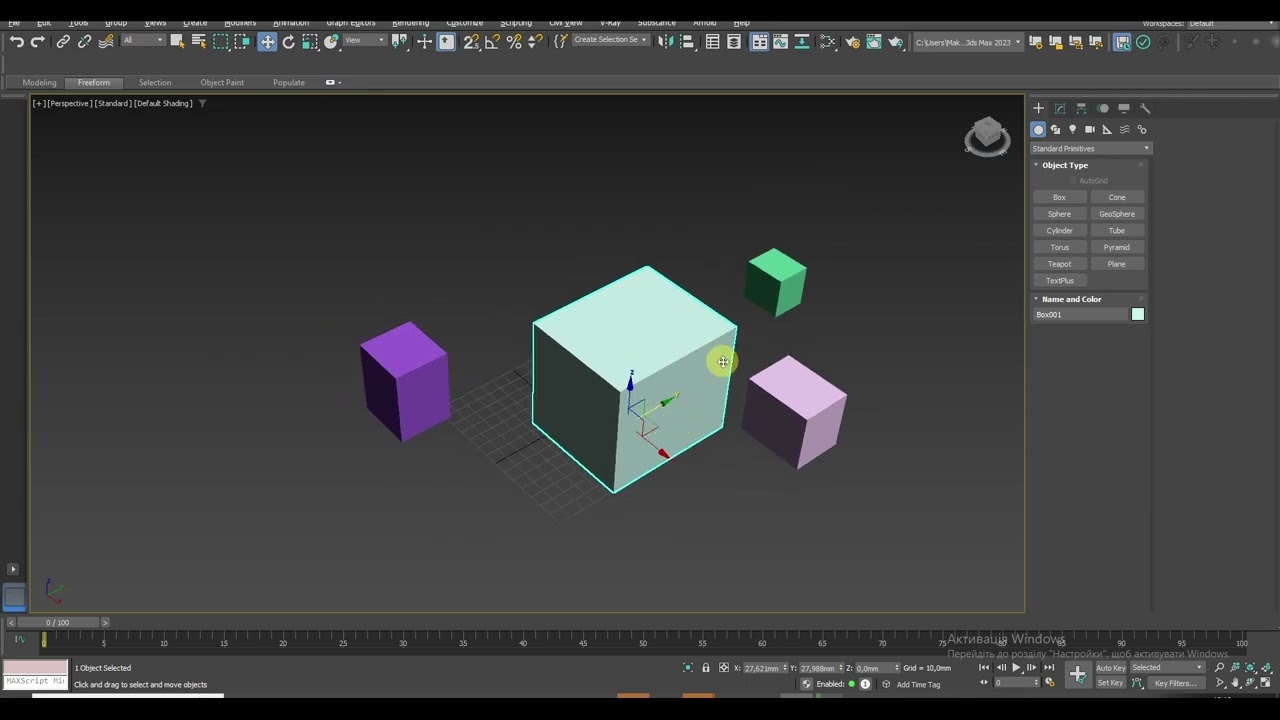Open the Animation menu
1280x720 pixels.
click(x=291, y=22)
